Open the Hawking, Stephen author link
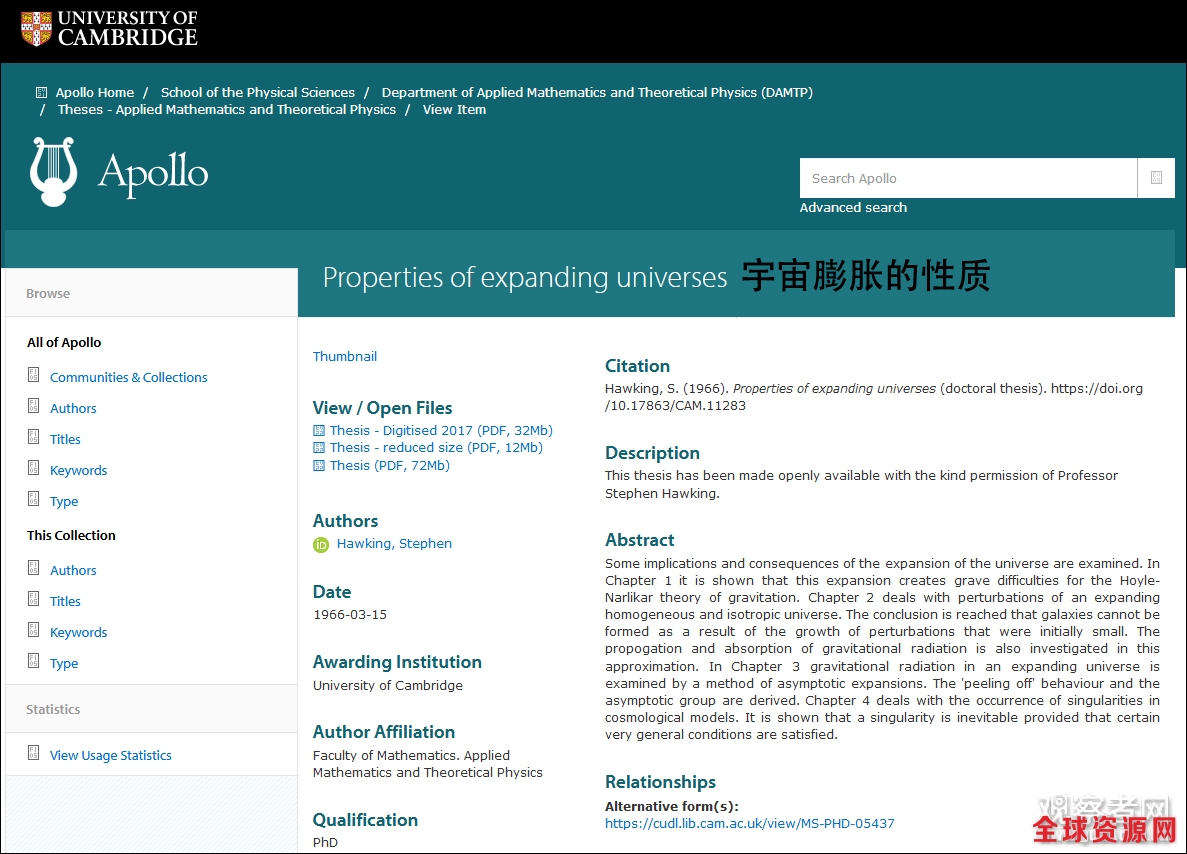 coord(394,544)
